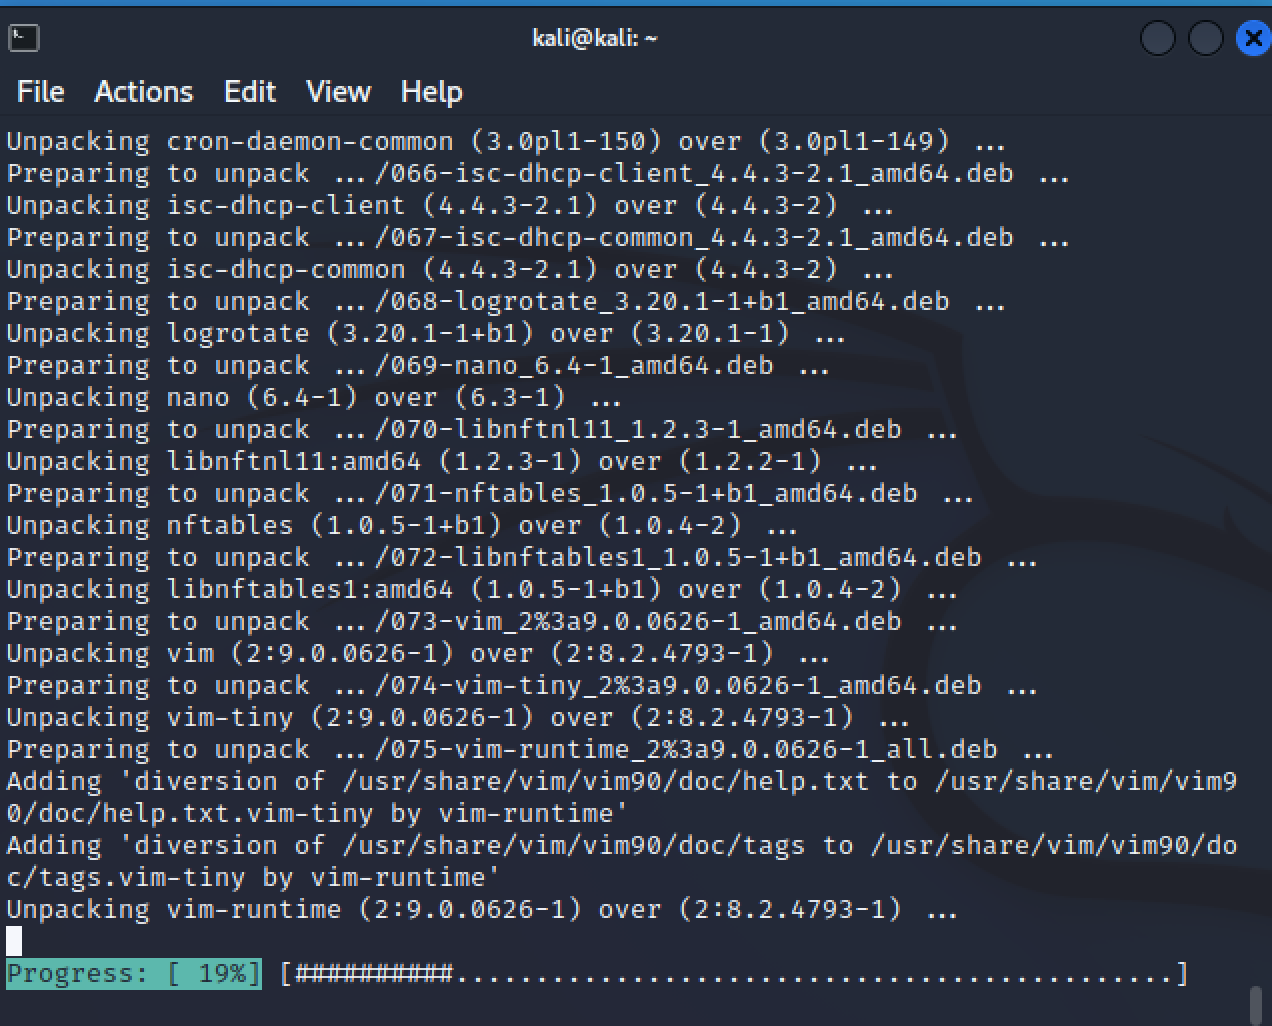Click the kali@kali: ~ window title

pos(594,38)
